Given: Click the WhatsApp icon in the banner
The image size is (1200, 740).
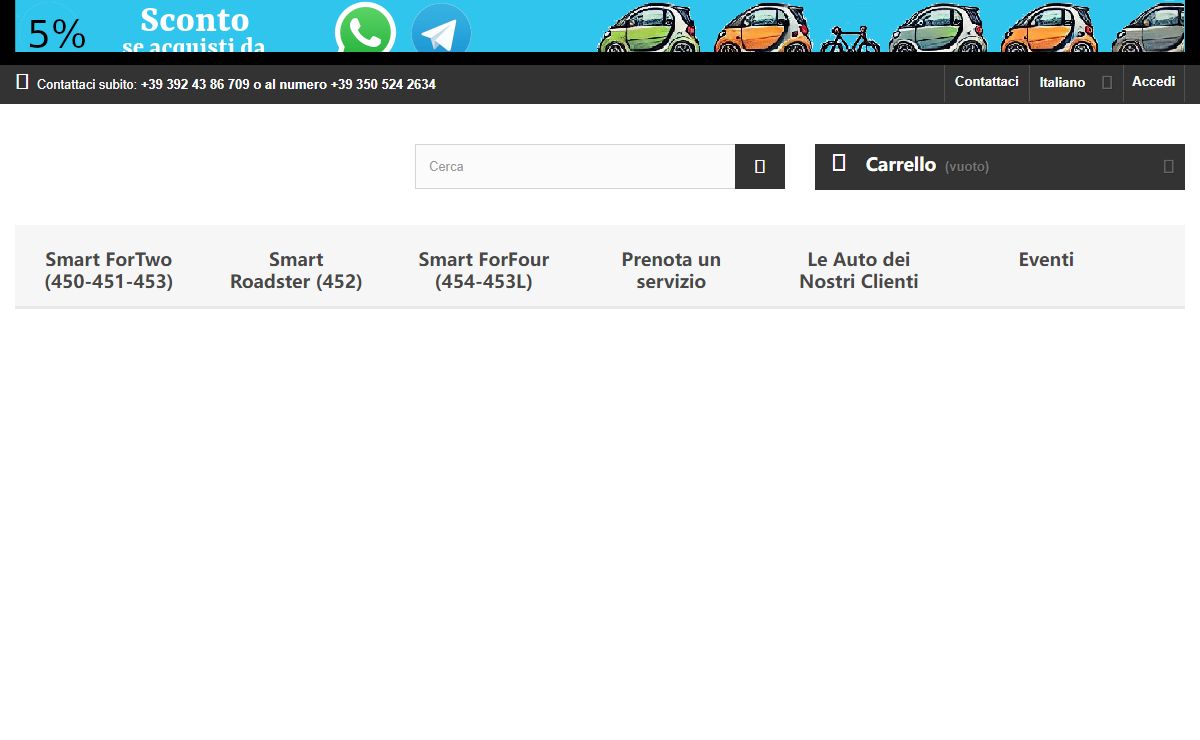Looking at the screenshot, I should click(x=365, y=30).
